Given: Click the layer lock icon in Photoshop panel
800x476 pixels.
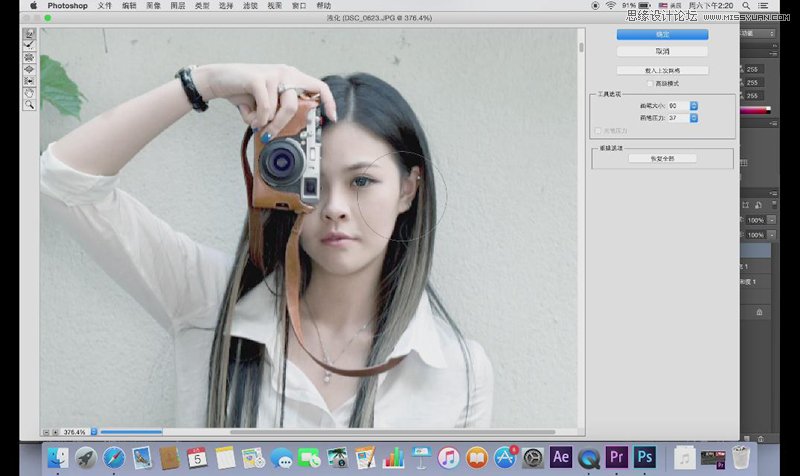Looking at the screenshot, I should pos(759,312).
